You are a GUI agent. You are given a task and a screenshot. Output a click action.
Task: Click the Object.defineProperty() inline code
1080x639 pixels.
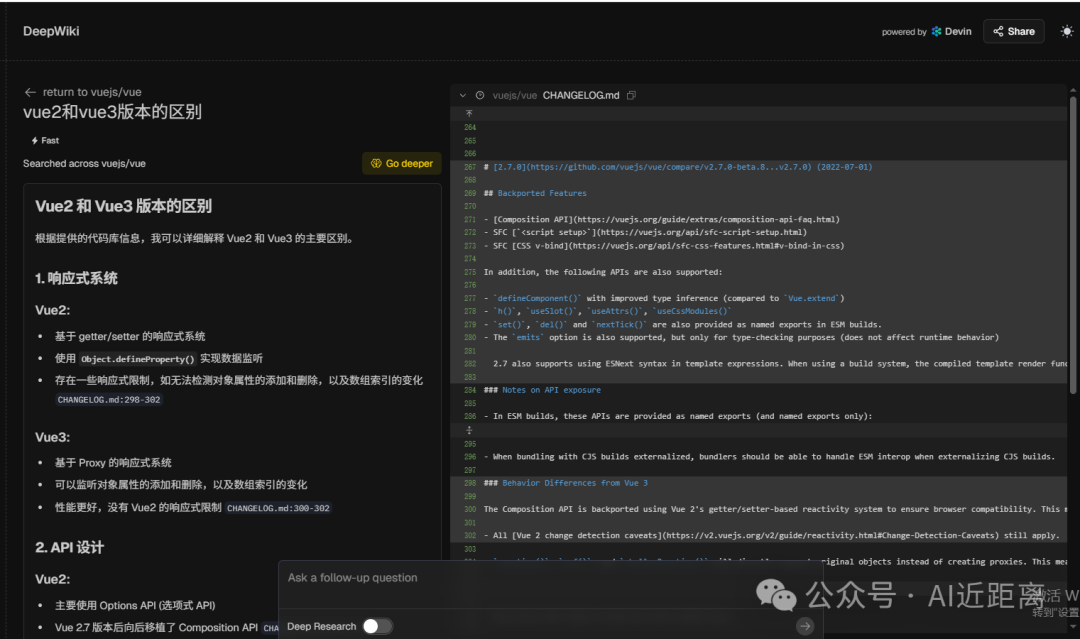click(x=138, y=359)
